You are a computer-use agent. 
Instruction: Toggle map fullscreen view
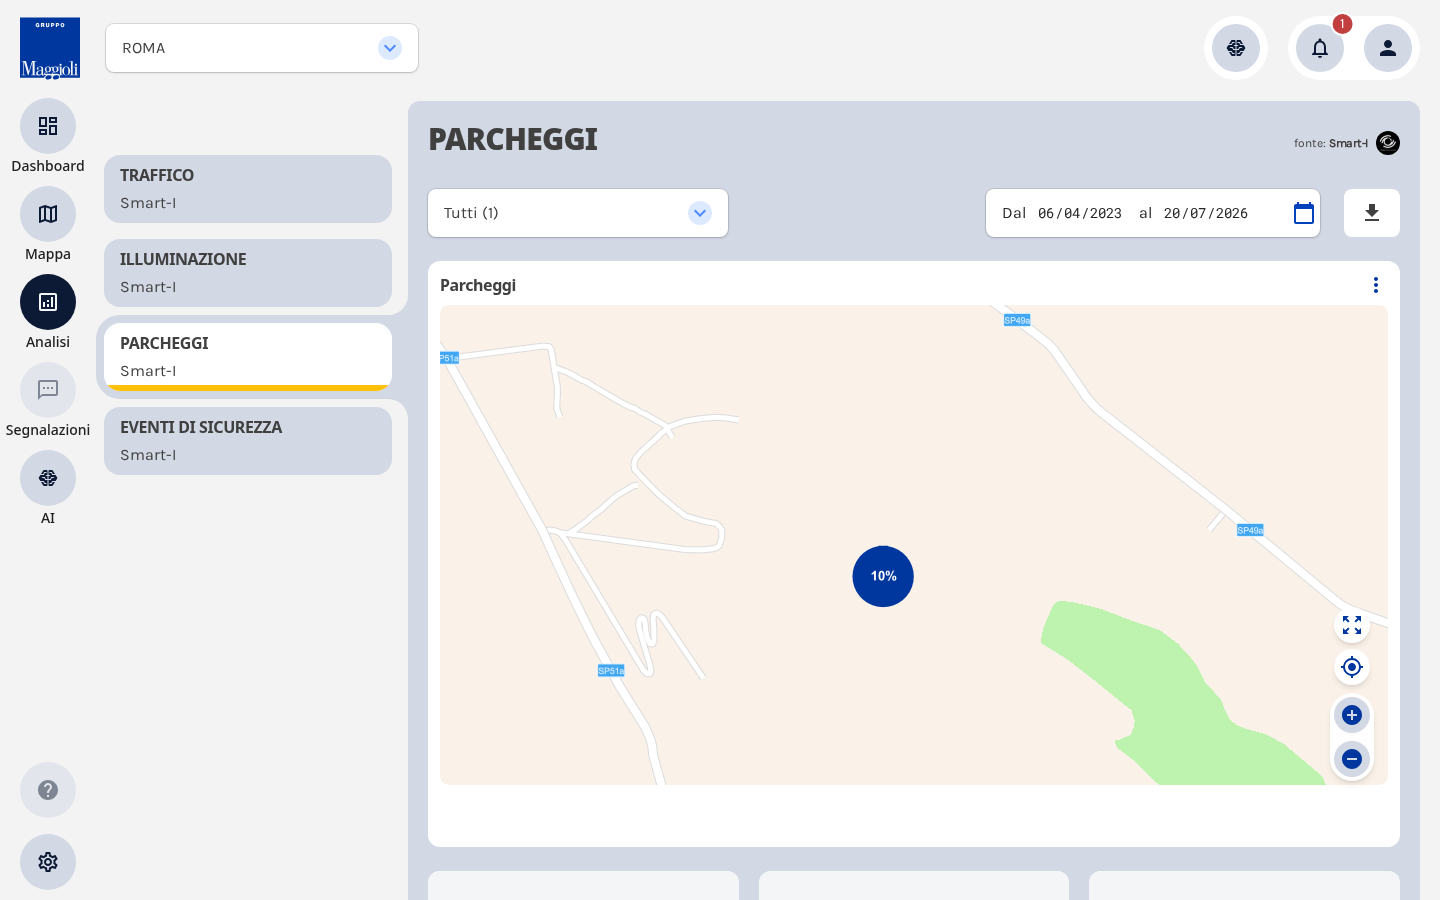pyautogui.click(x=1352, y=625)
